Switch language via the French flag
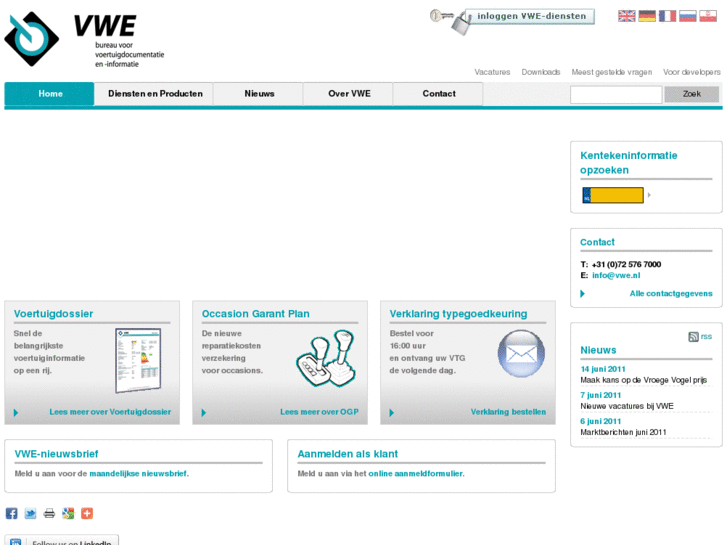Viewport: 727px width, 545px height. coord(667,16)
